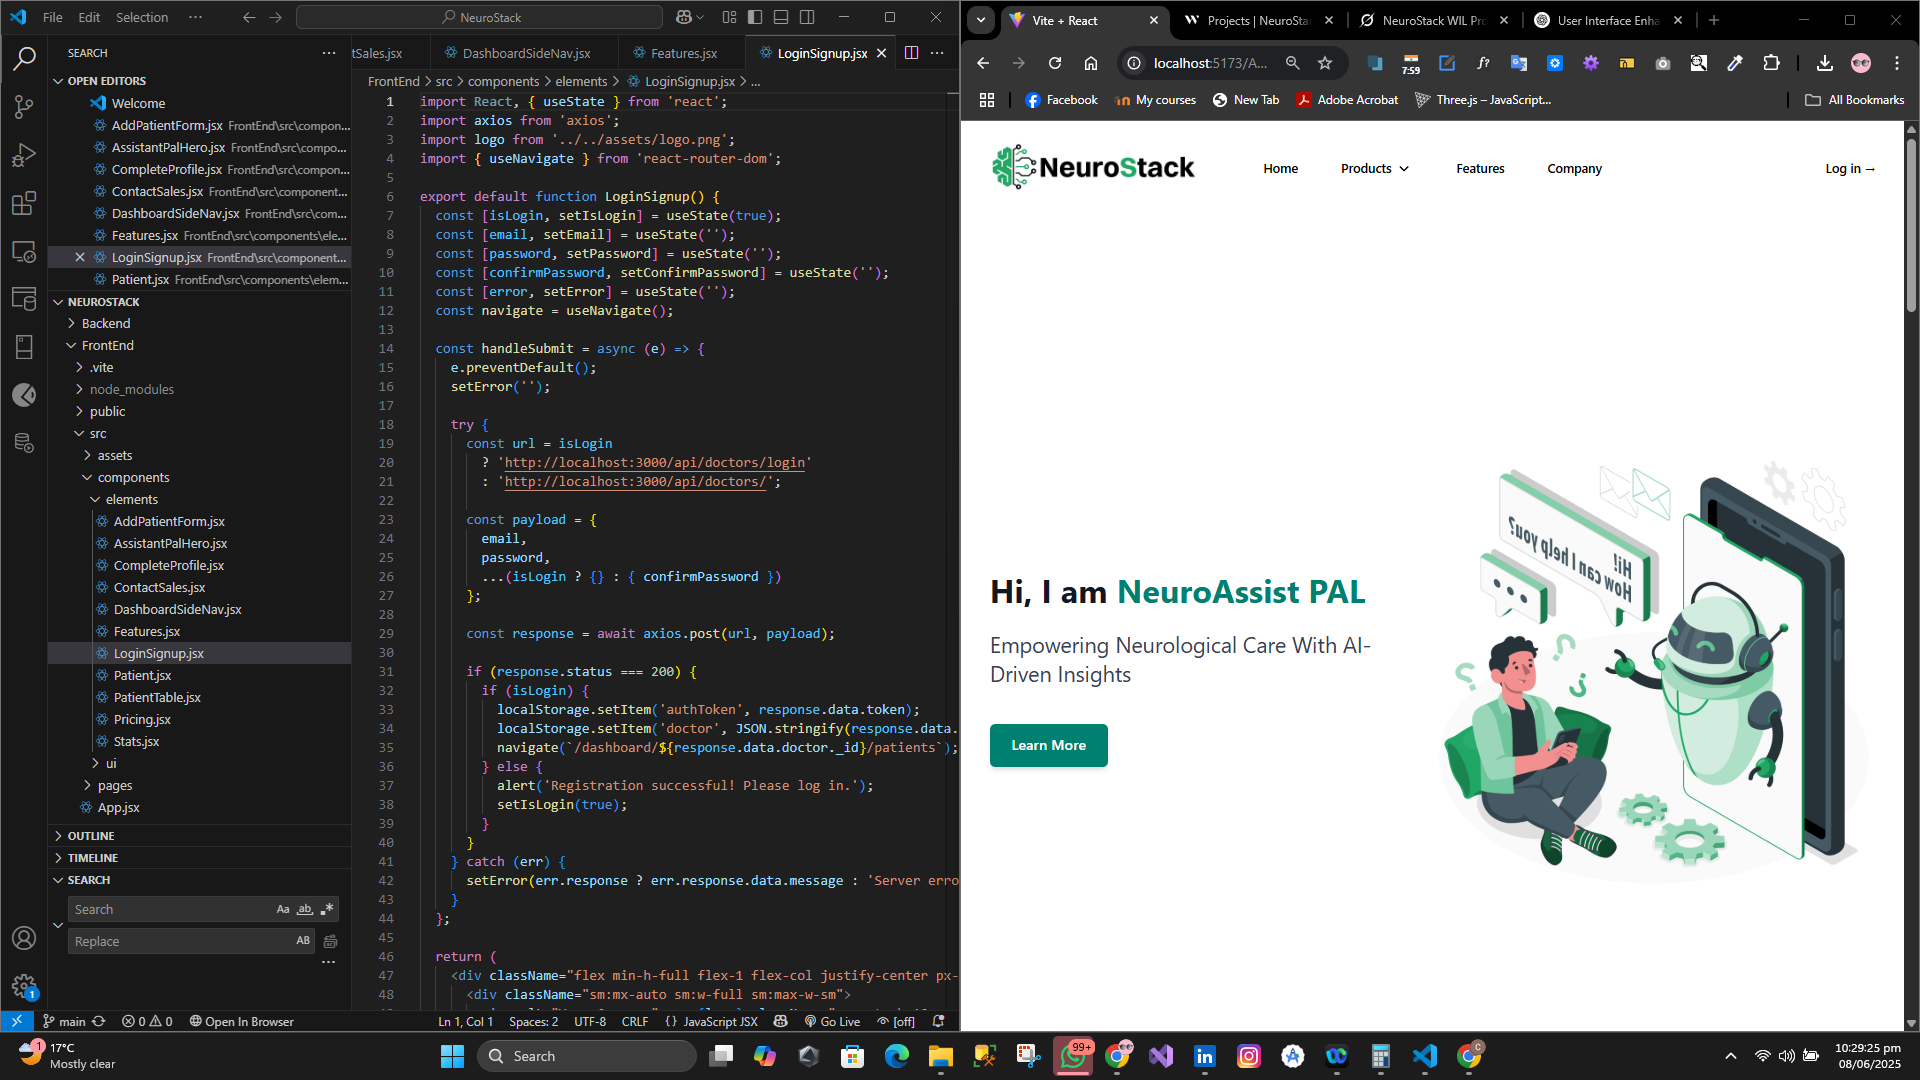The image size is (1920, 1080).
Task: Reload the browser page
Action: (x=1054, y=63)
